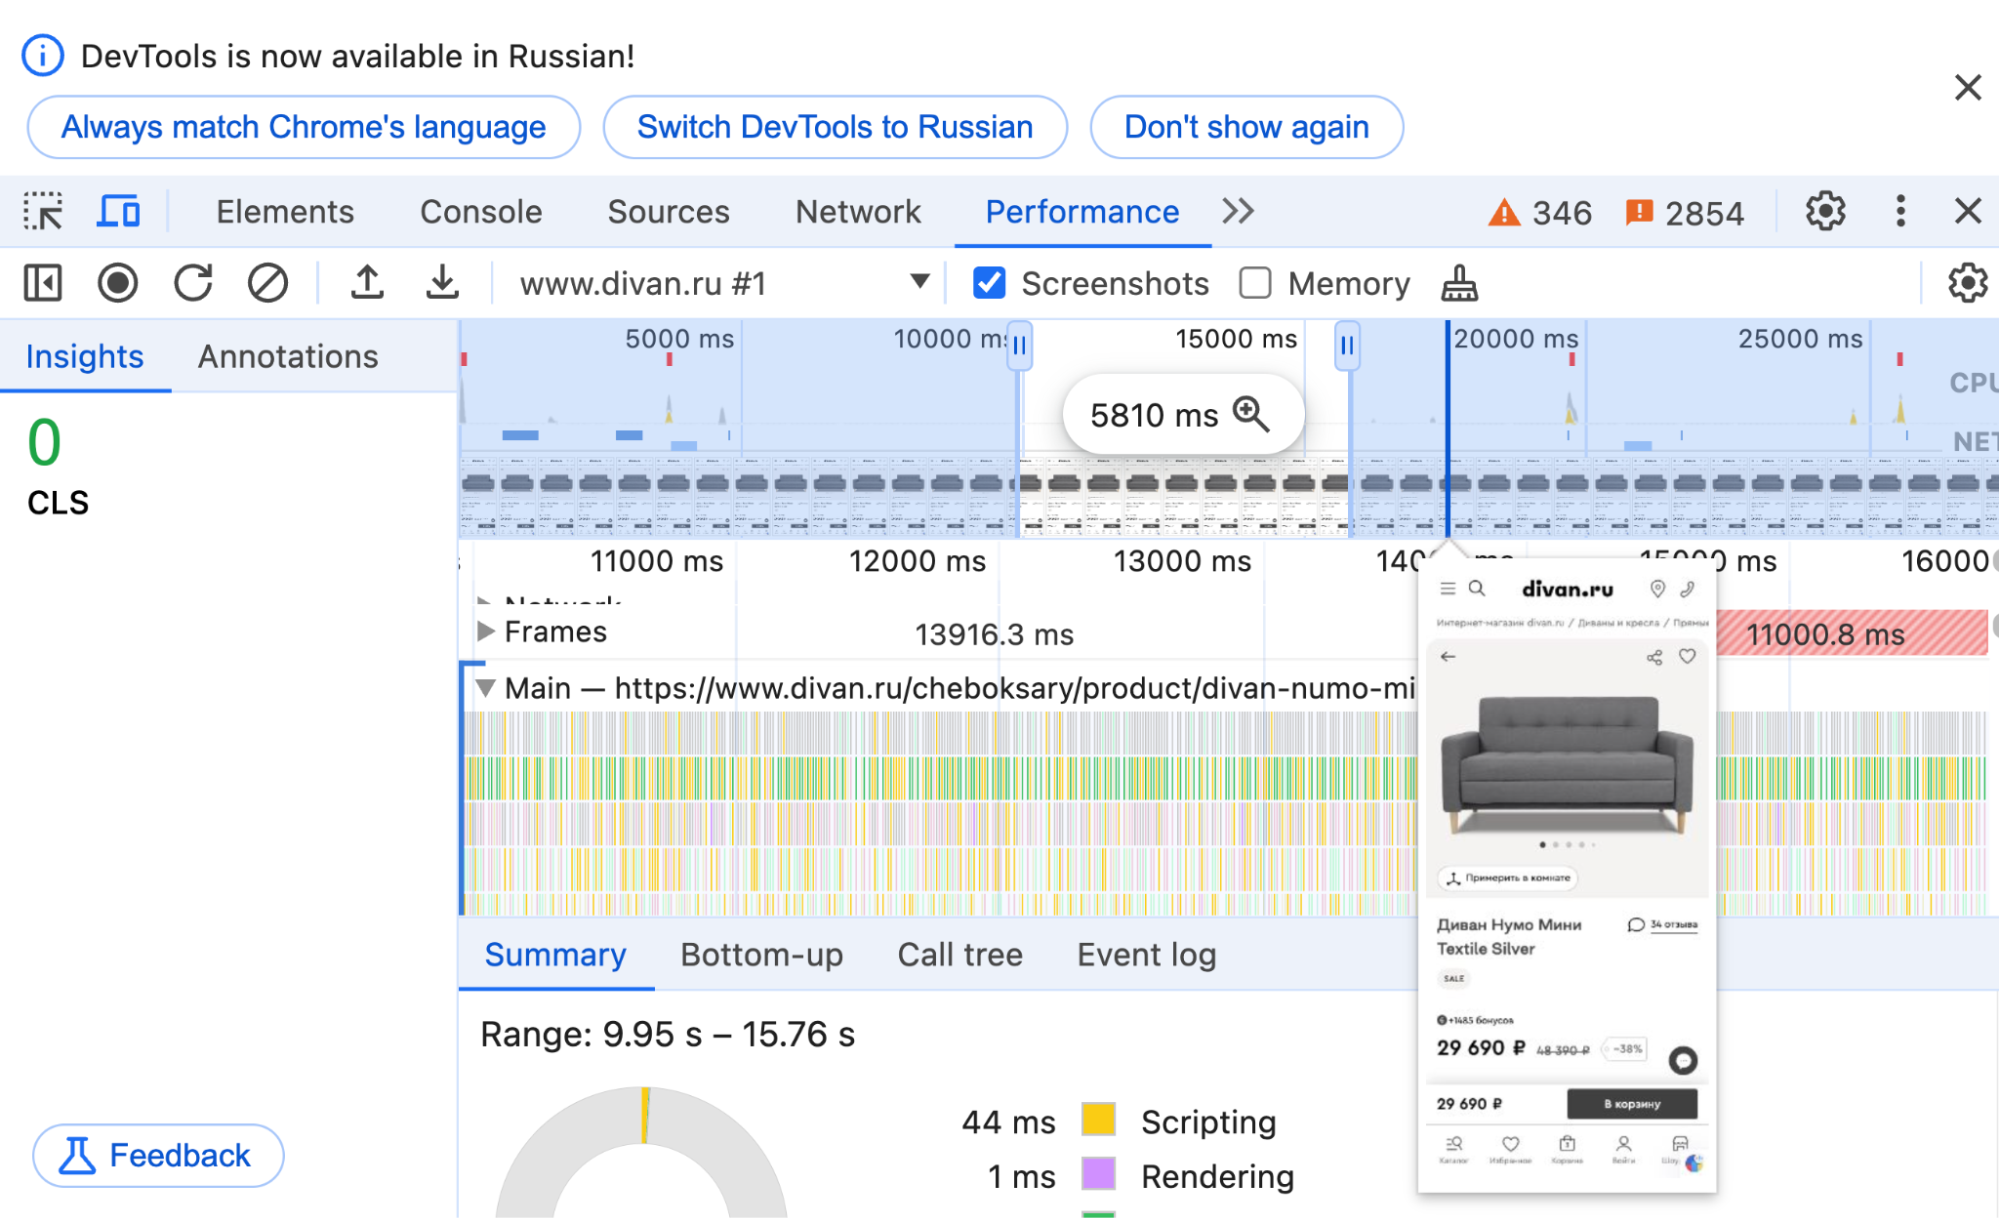Expand the Frames track

[x=486, y=631]
